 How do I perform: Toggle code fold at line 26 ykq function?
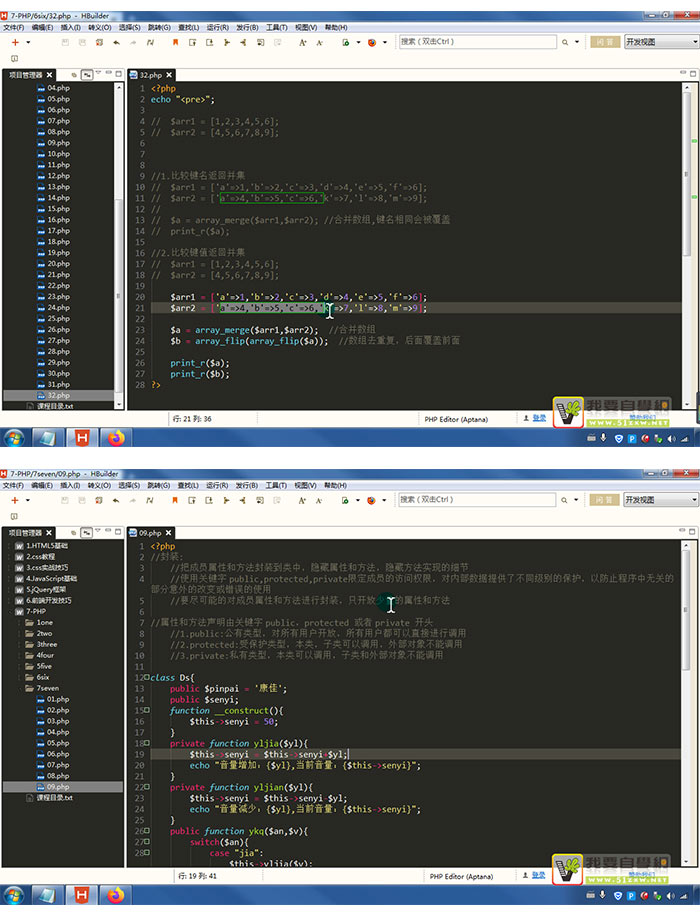pos(147,831)
